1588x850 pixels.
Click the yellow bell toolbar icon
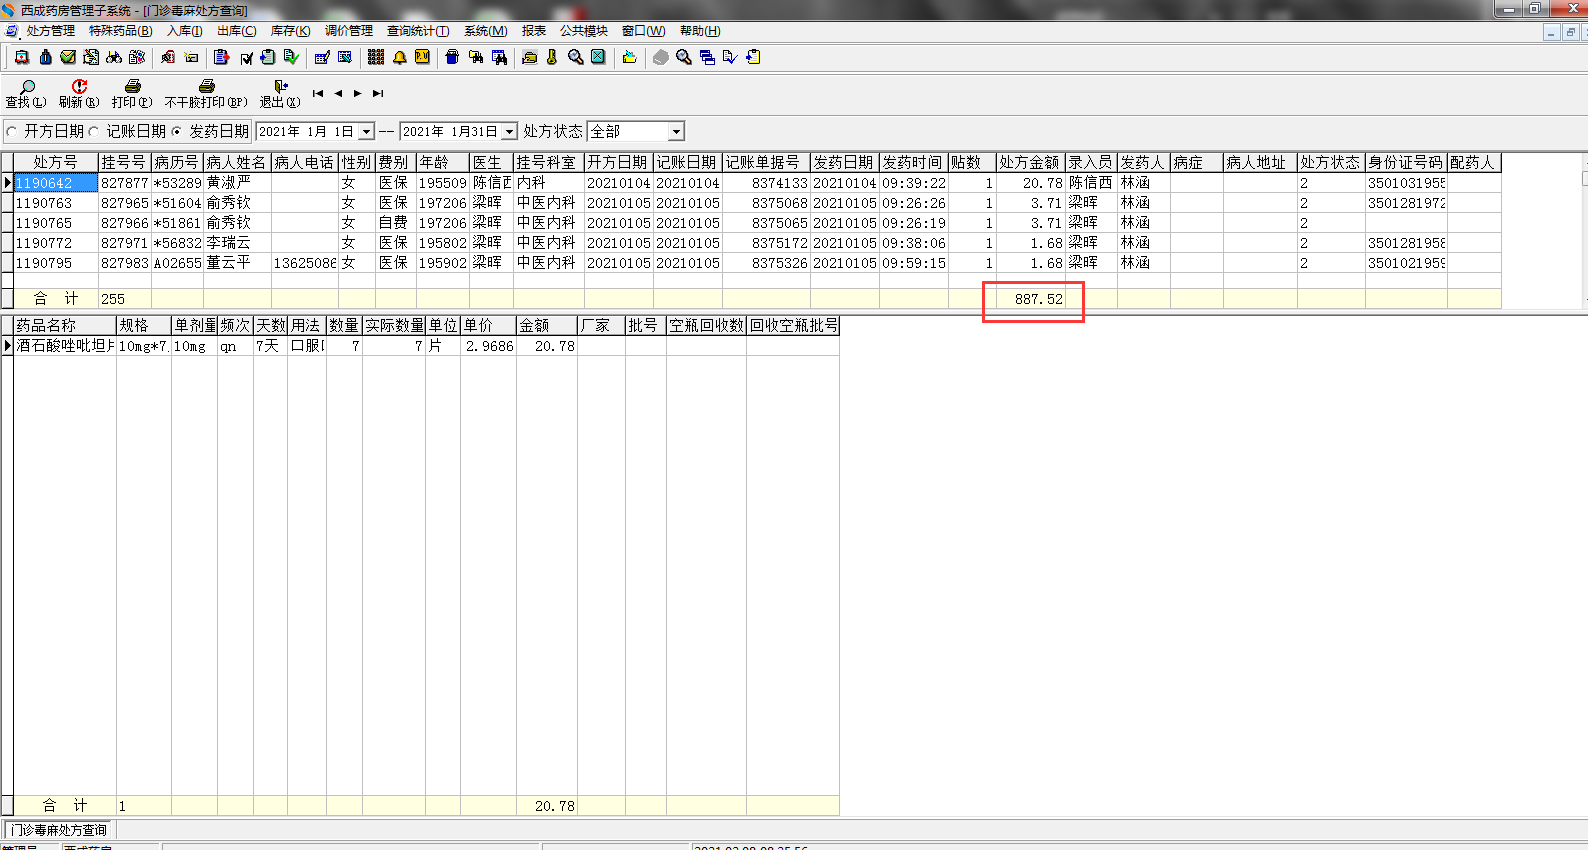pyautogui.click(x=399, y=57)
